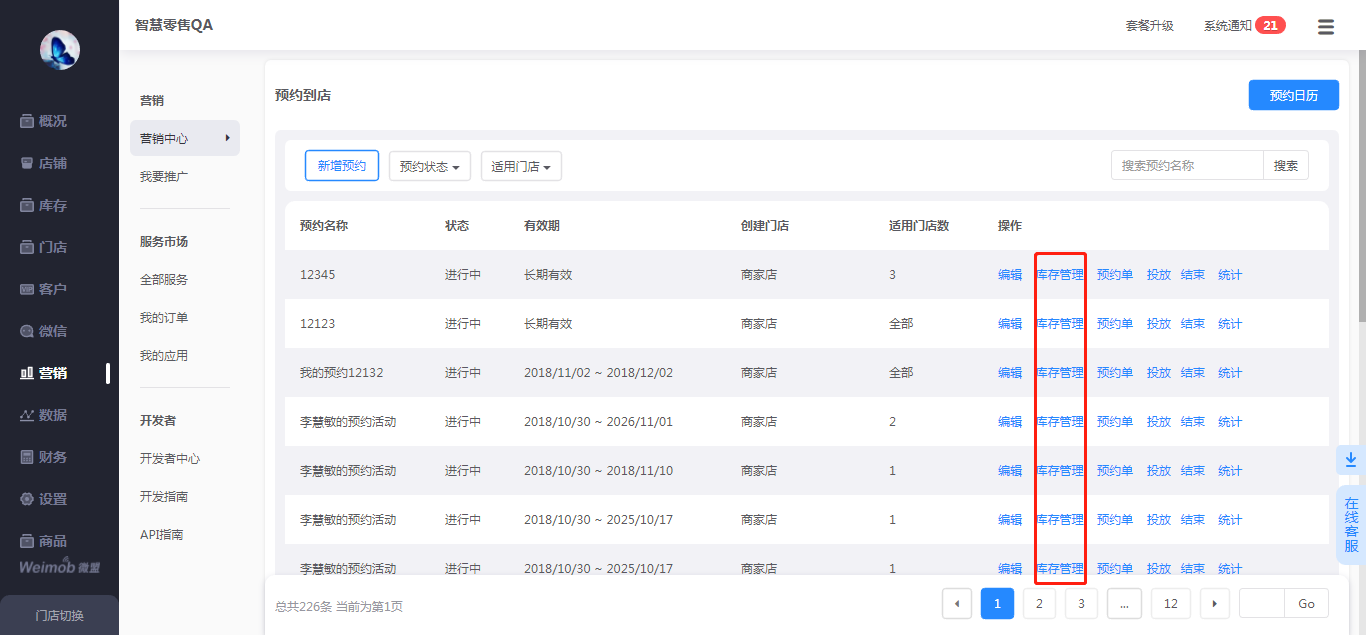This screenshot has width=1366, height=635.
Task: Click the 搜索 button
Action: [1286, 165]
